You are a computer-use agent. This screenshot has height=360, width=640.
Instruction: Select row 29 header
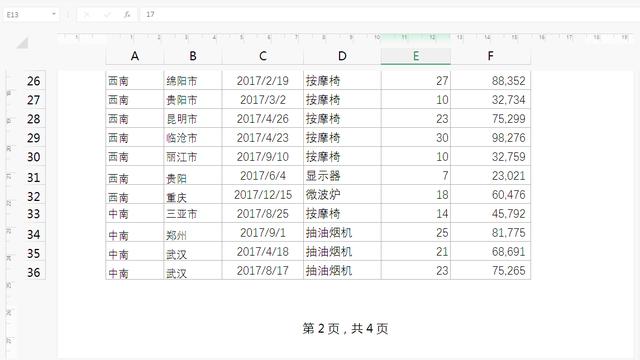coord(34,138)
